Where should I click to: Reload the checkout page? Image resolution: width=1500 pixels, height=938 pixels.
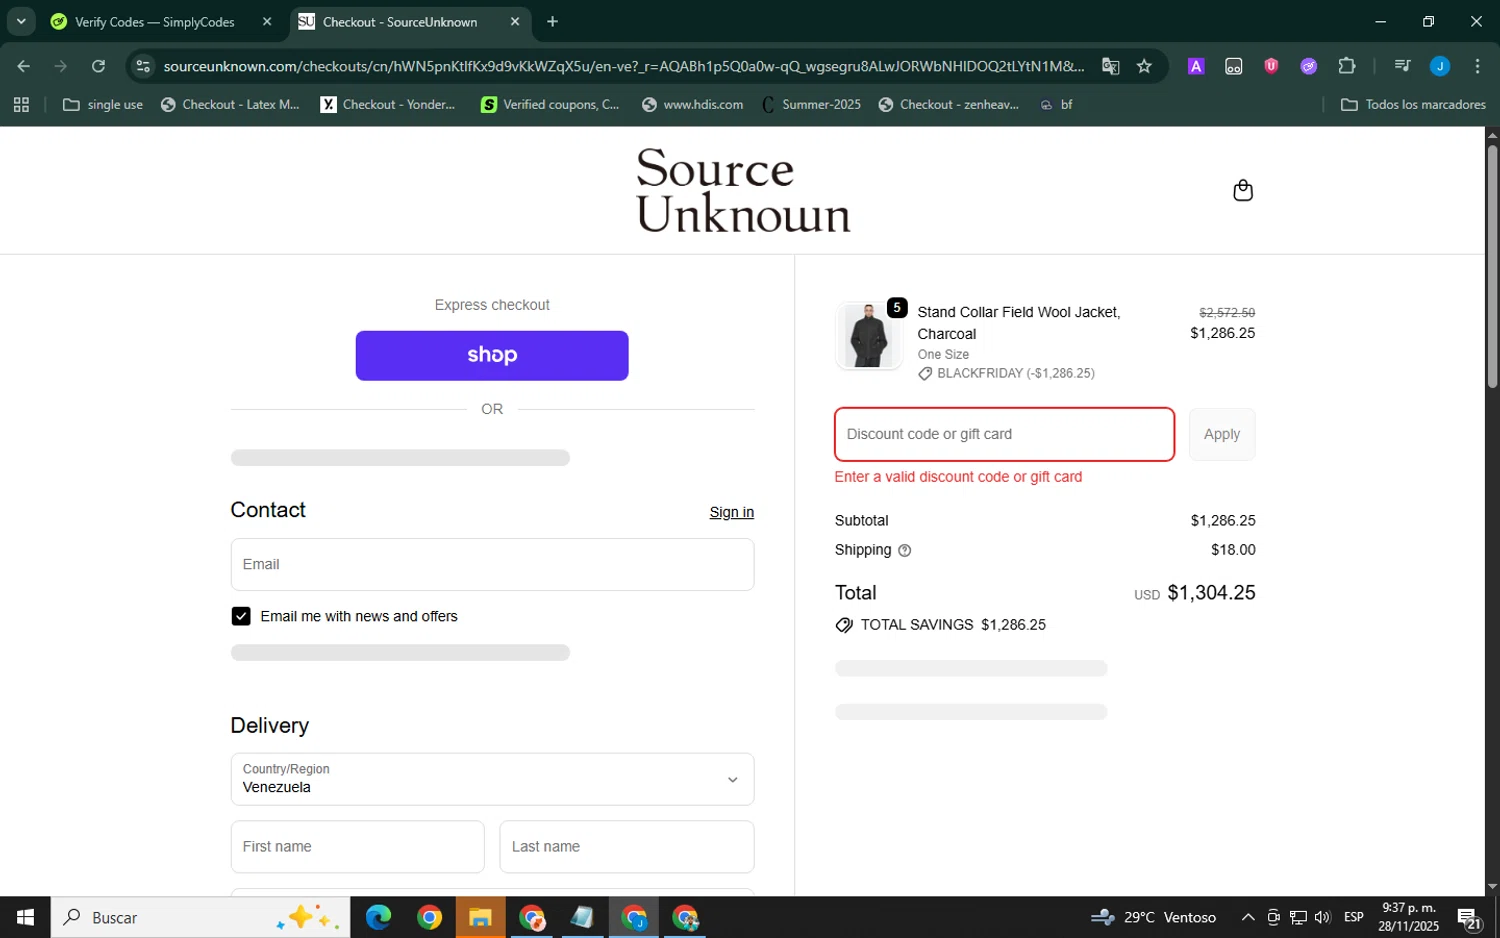pos(98,66)
